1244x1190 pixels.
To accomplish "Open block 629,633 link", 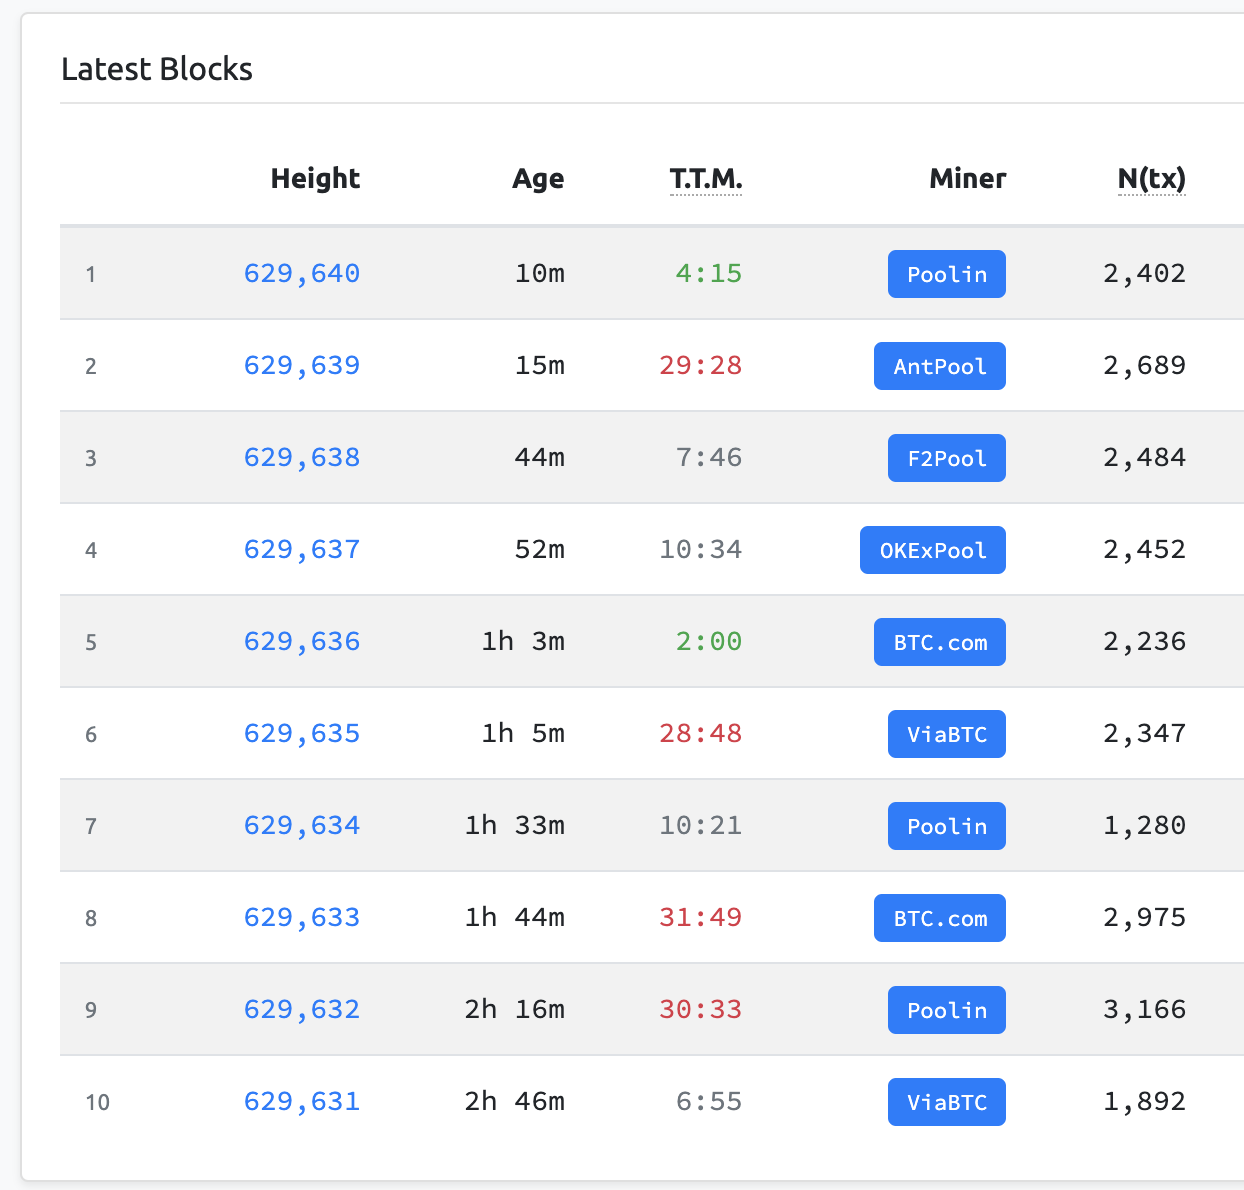I will point(302,917).
